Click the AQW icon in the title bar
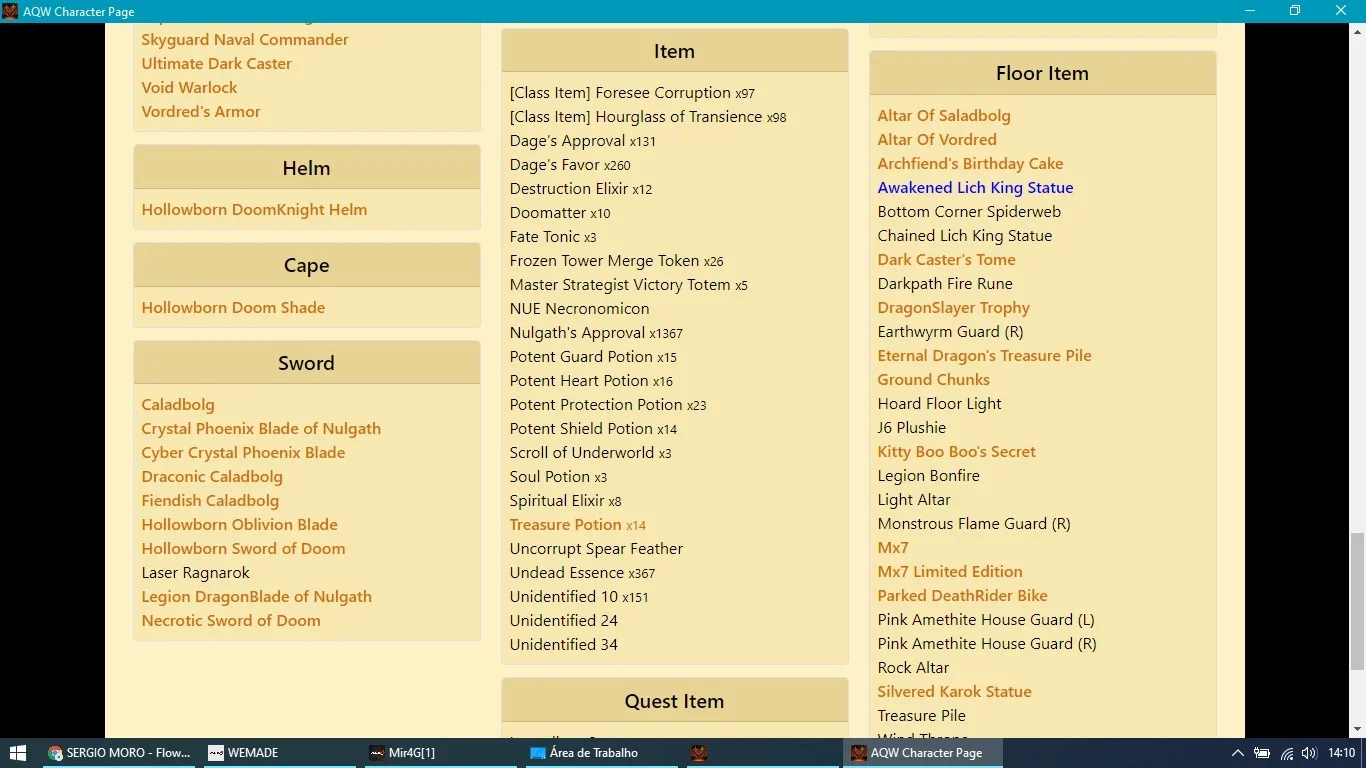1366x768 pixels. pyautogui.click(x=10, y=11)
